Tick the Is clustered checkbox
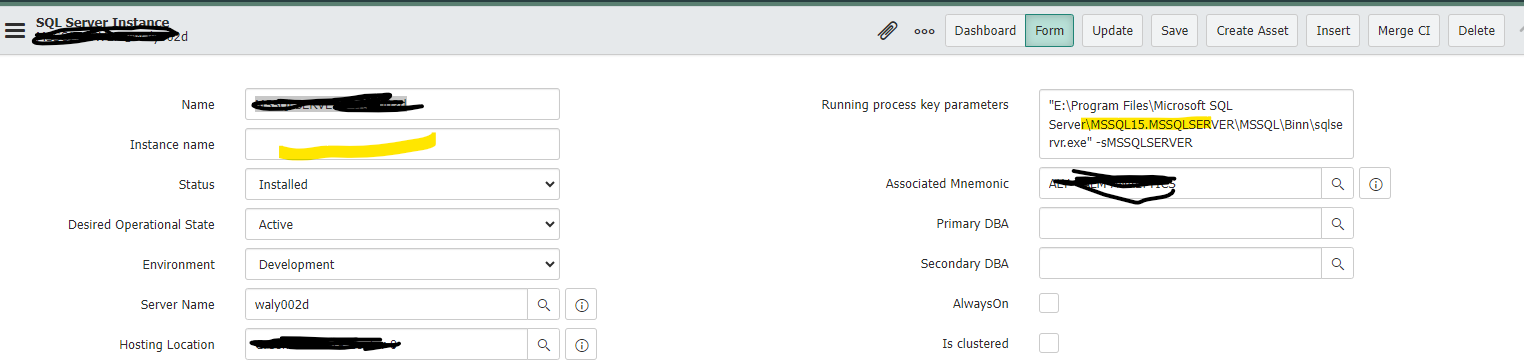The height and width of the screenshot is (362, 1524). [1049, 343]
